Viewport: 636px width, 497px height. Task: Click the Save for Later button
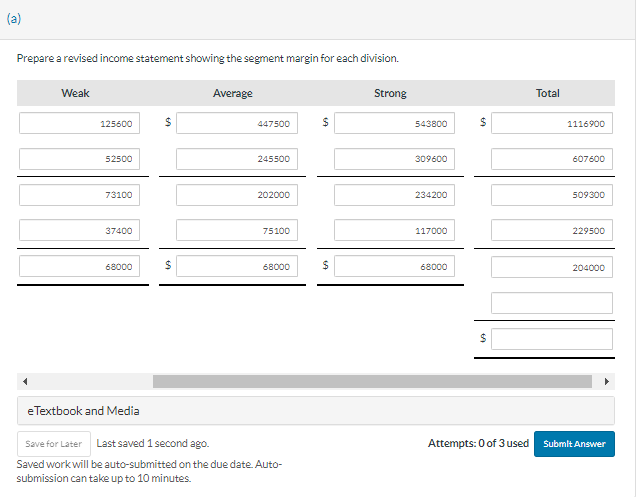tap(54, 443)
